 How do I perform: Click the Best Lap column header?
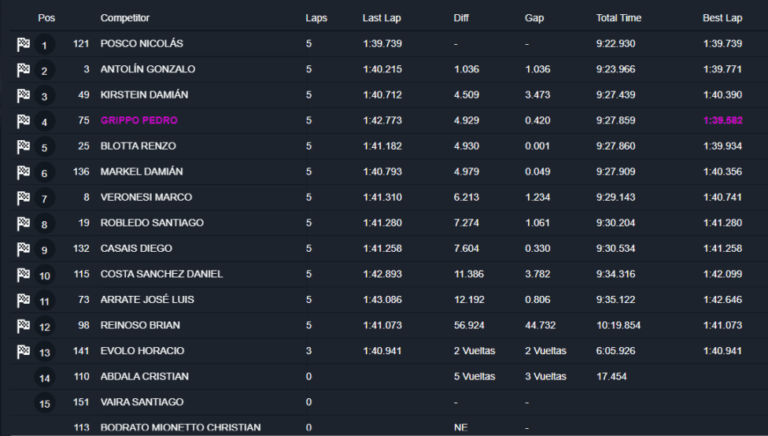pyautogui.click(x=722, y=18)
